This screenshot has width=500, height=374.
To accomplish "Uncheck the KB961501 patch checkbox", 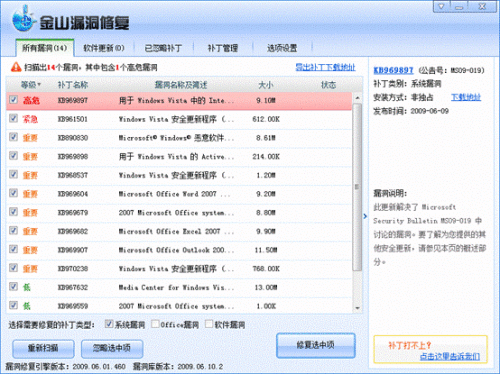I will point(13,118).
